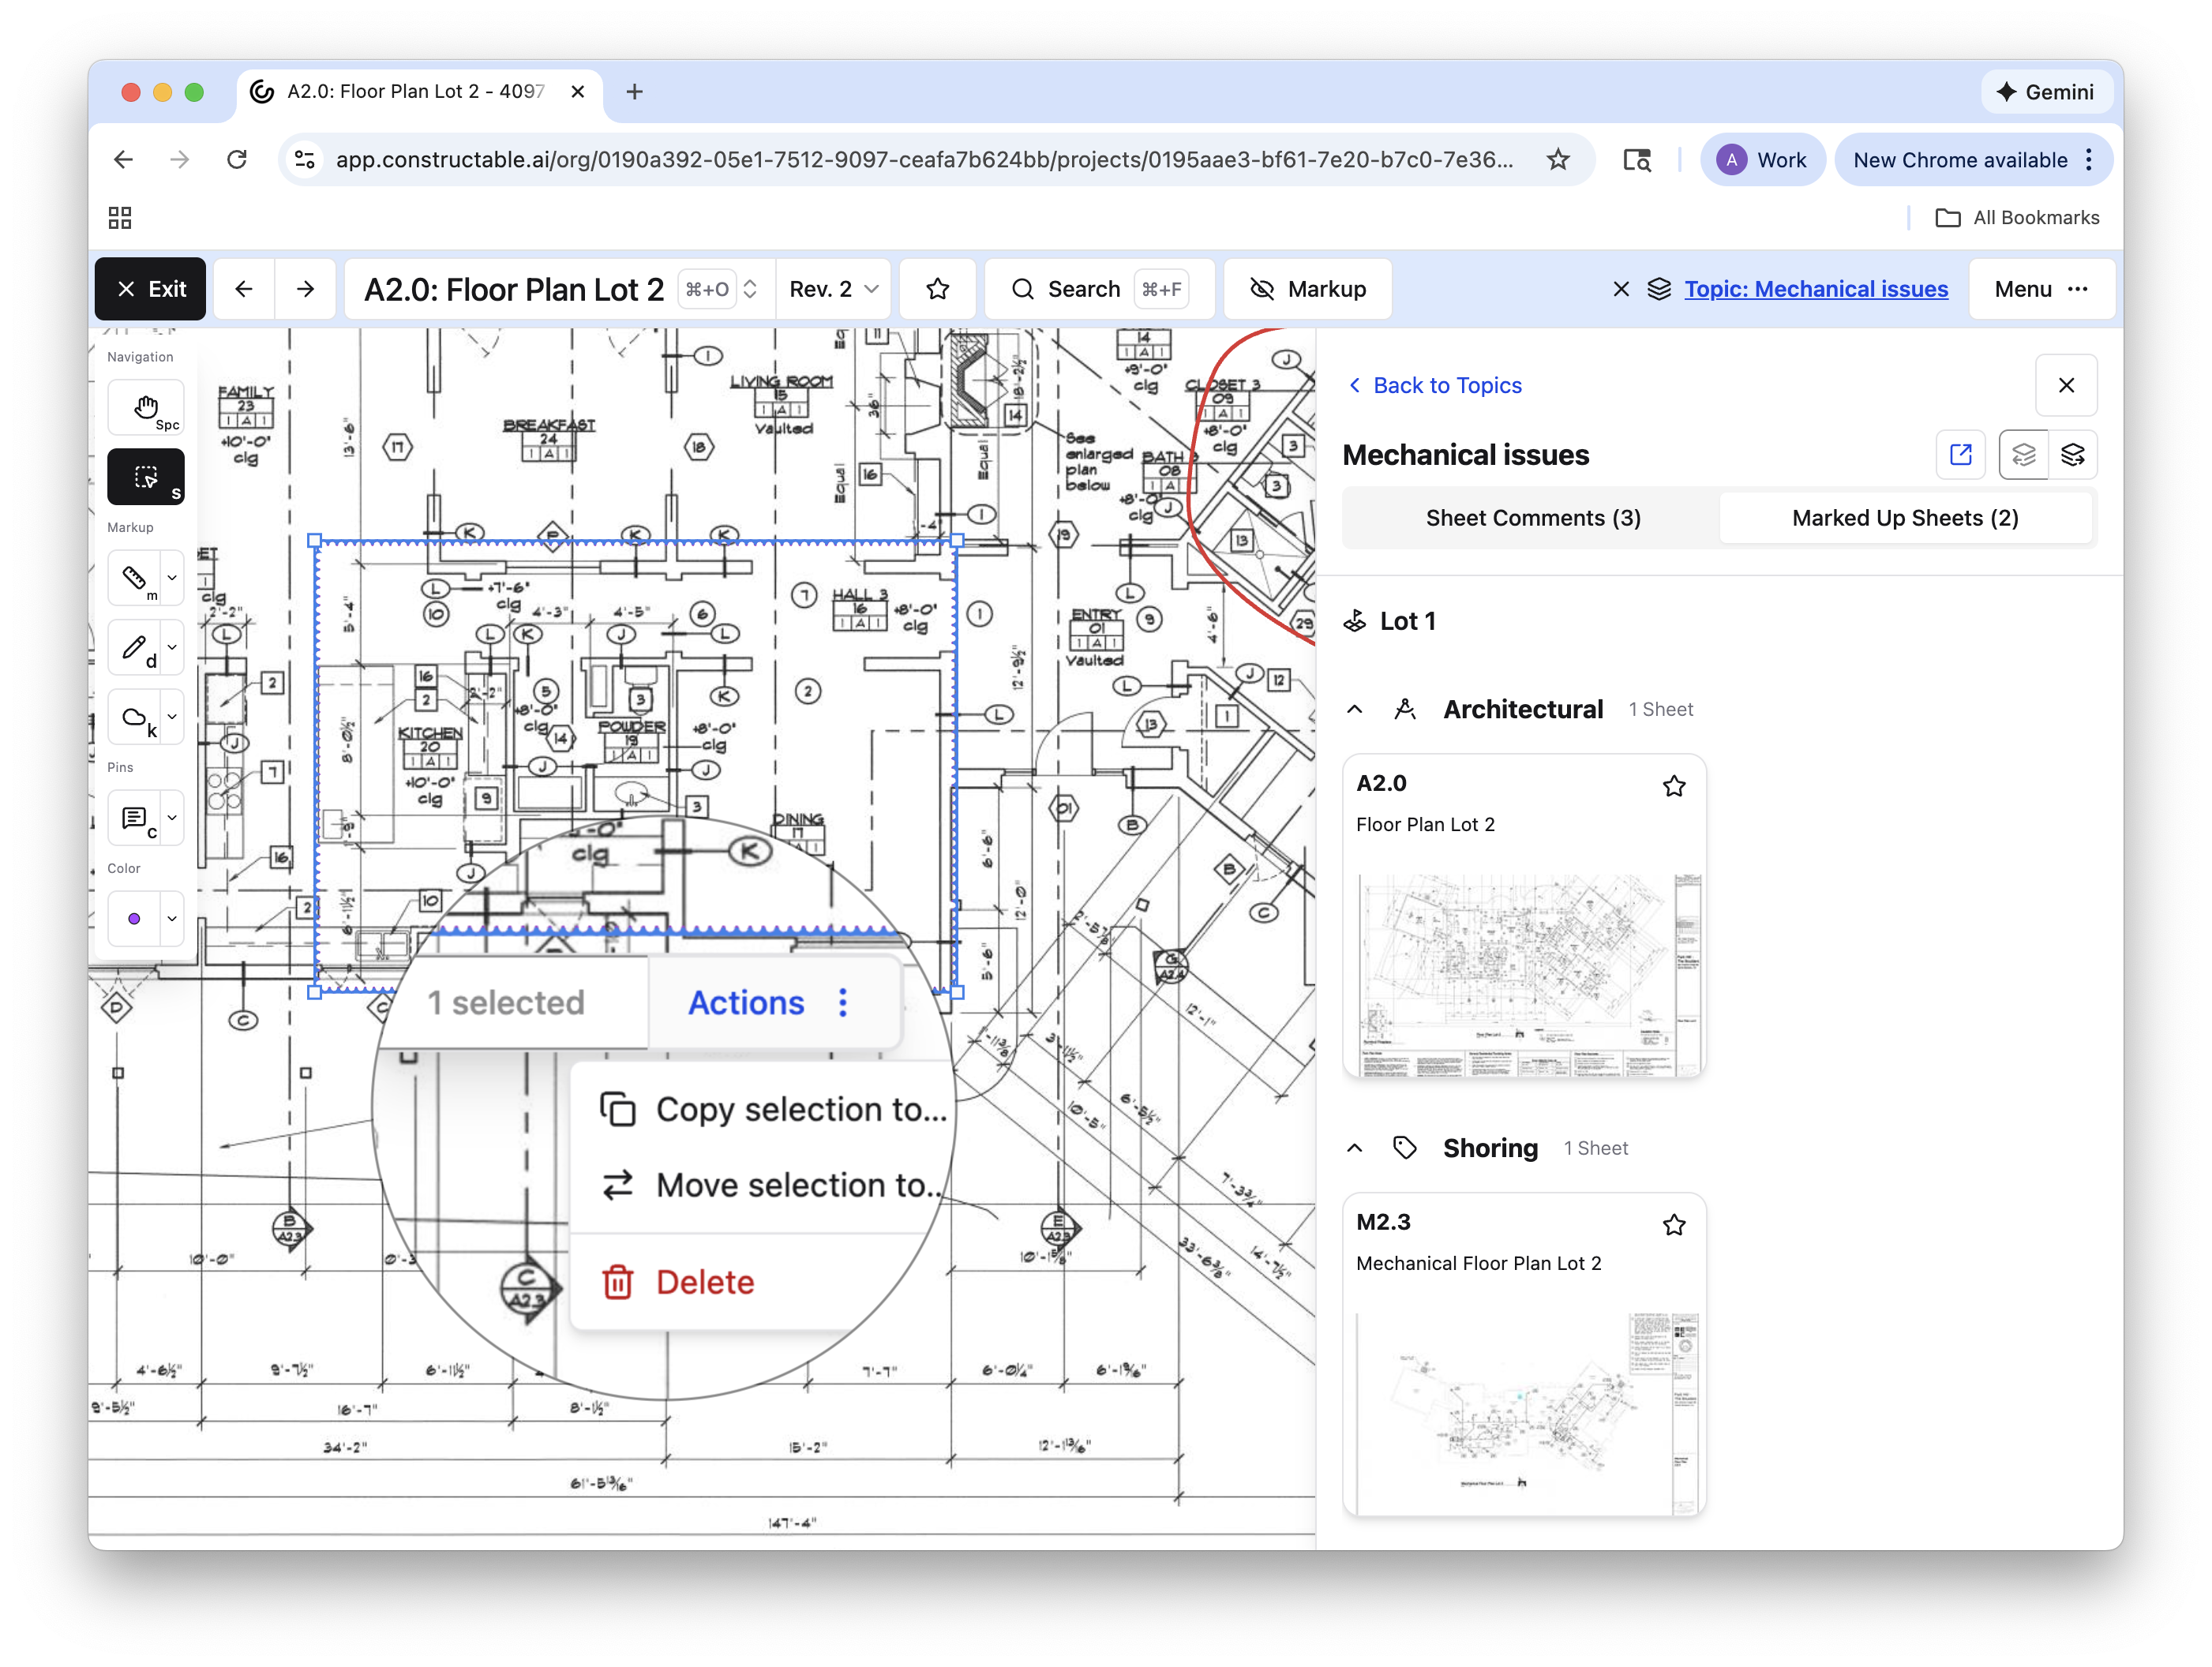Expand the comment pin options dropdown

pyautogui.click(x=172, y=818)
